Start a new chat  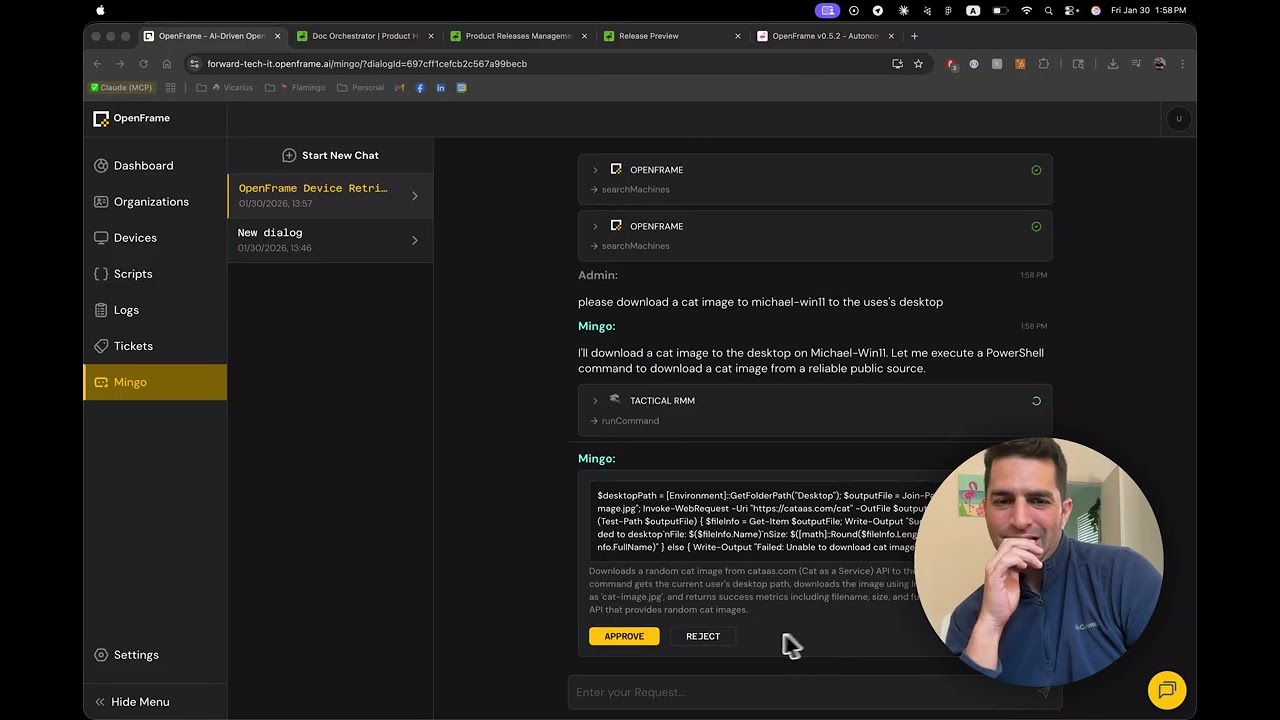(330, 155)
